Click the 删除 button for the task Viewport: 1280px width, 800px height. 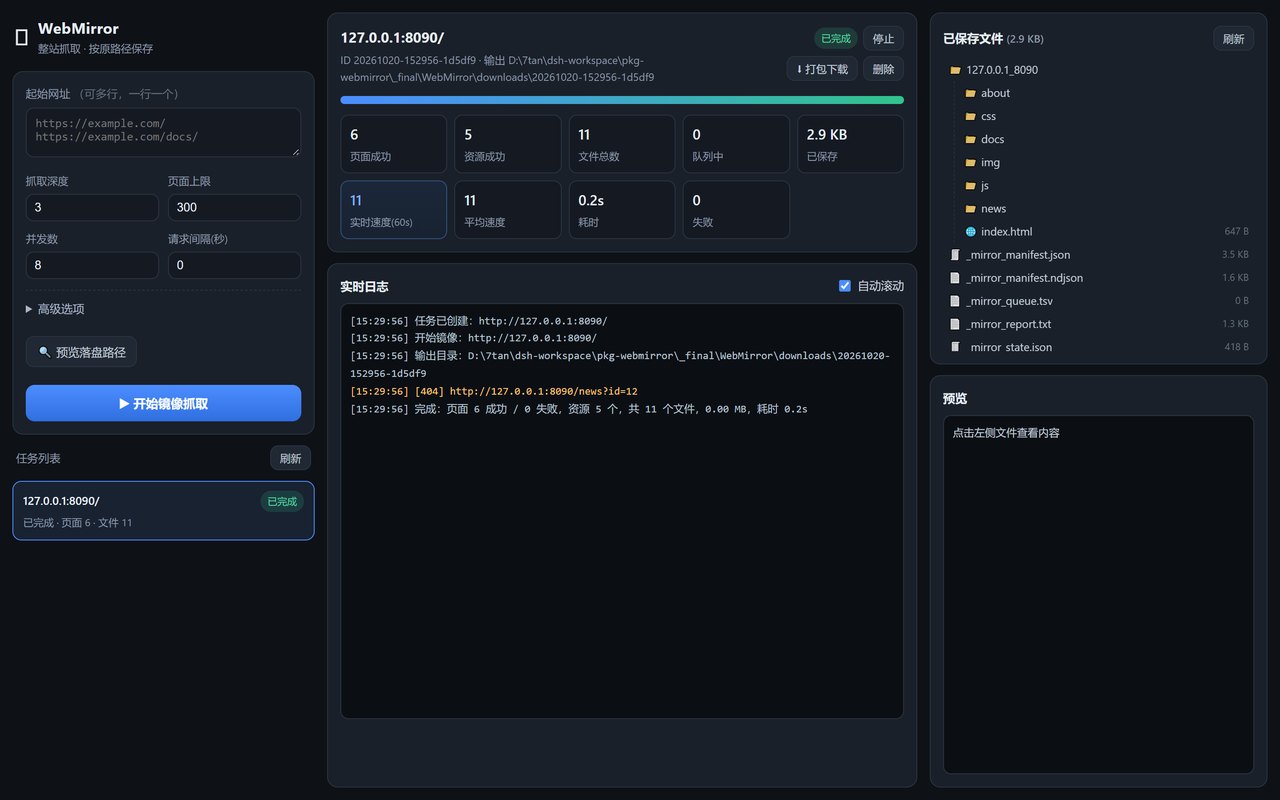coord(883,69)
